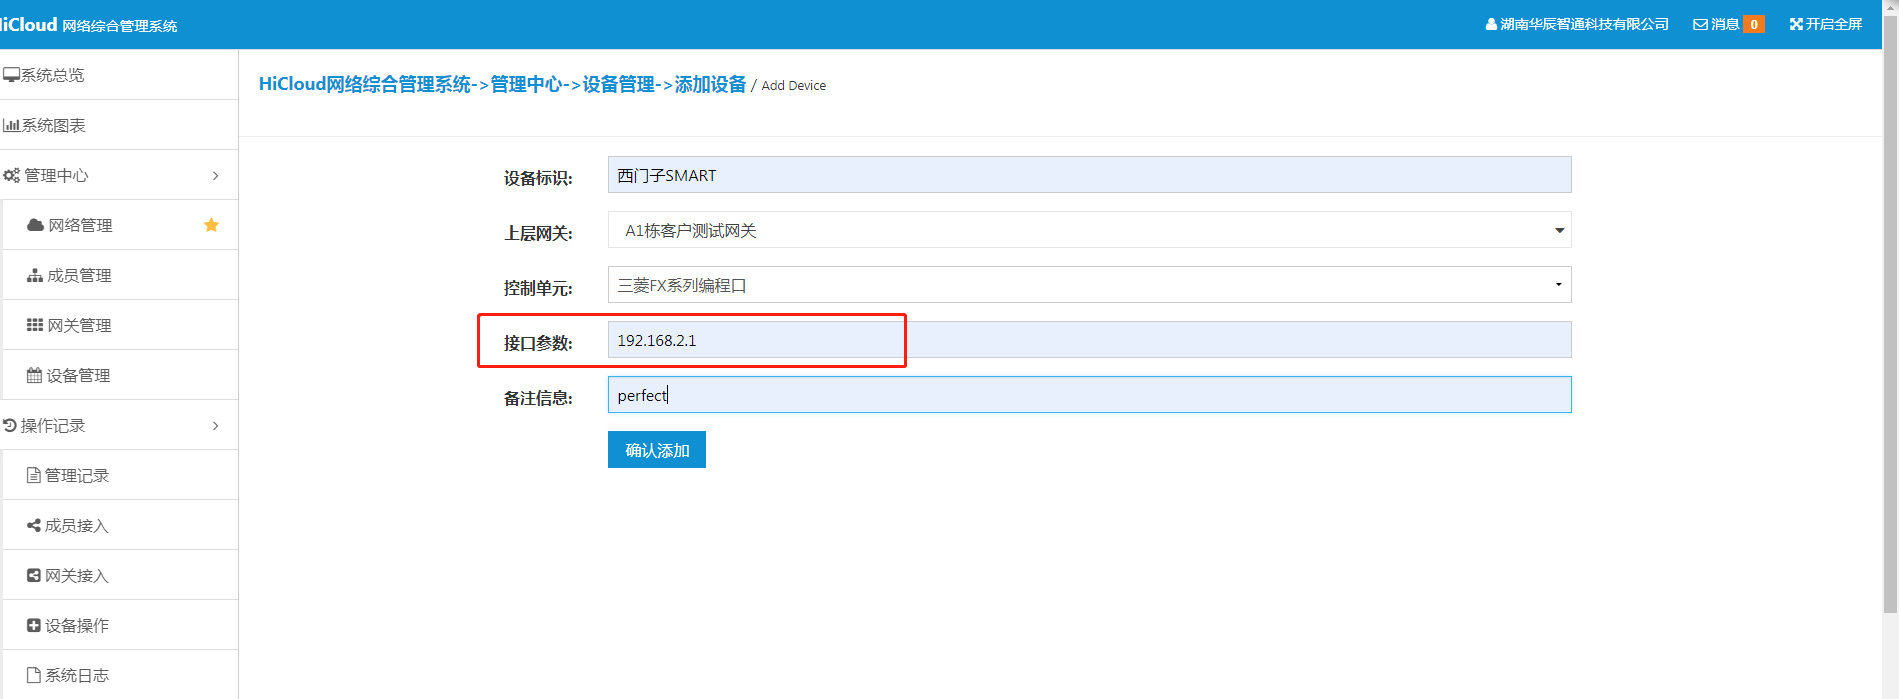Collapse the 管理中心 section chevron
1899x699 pixels.
215,176
